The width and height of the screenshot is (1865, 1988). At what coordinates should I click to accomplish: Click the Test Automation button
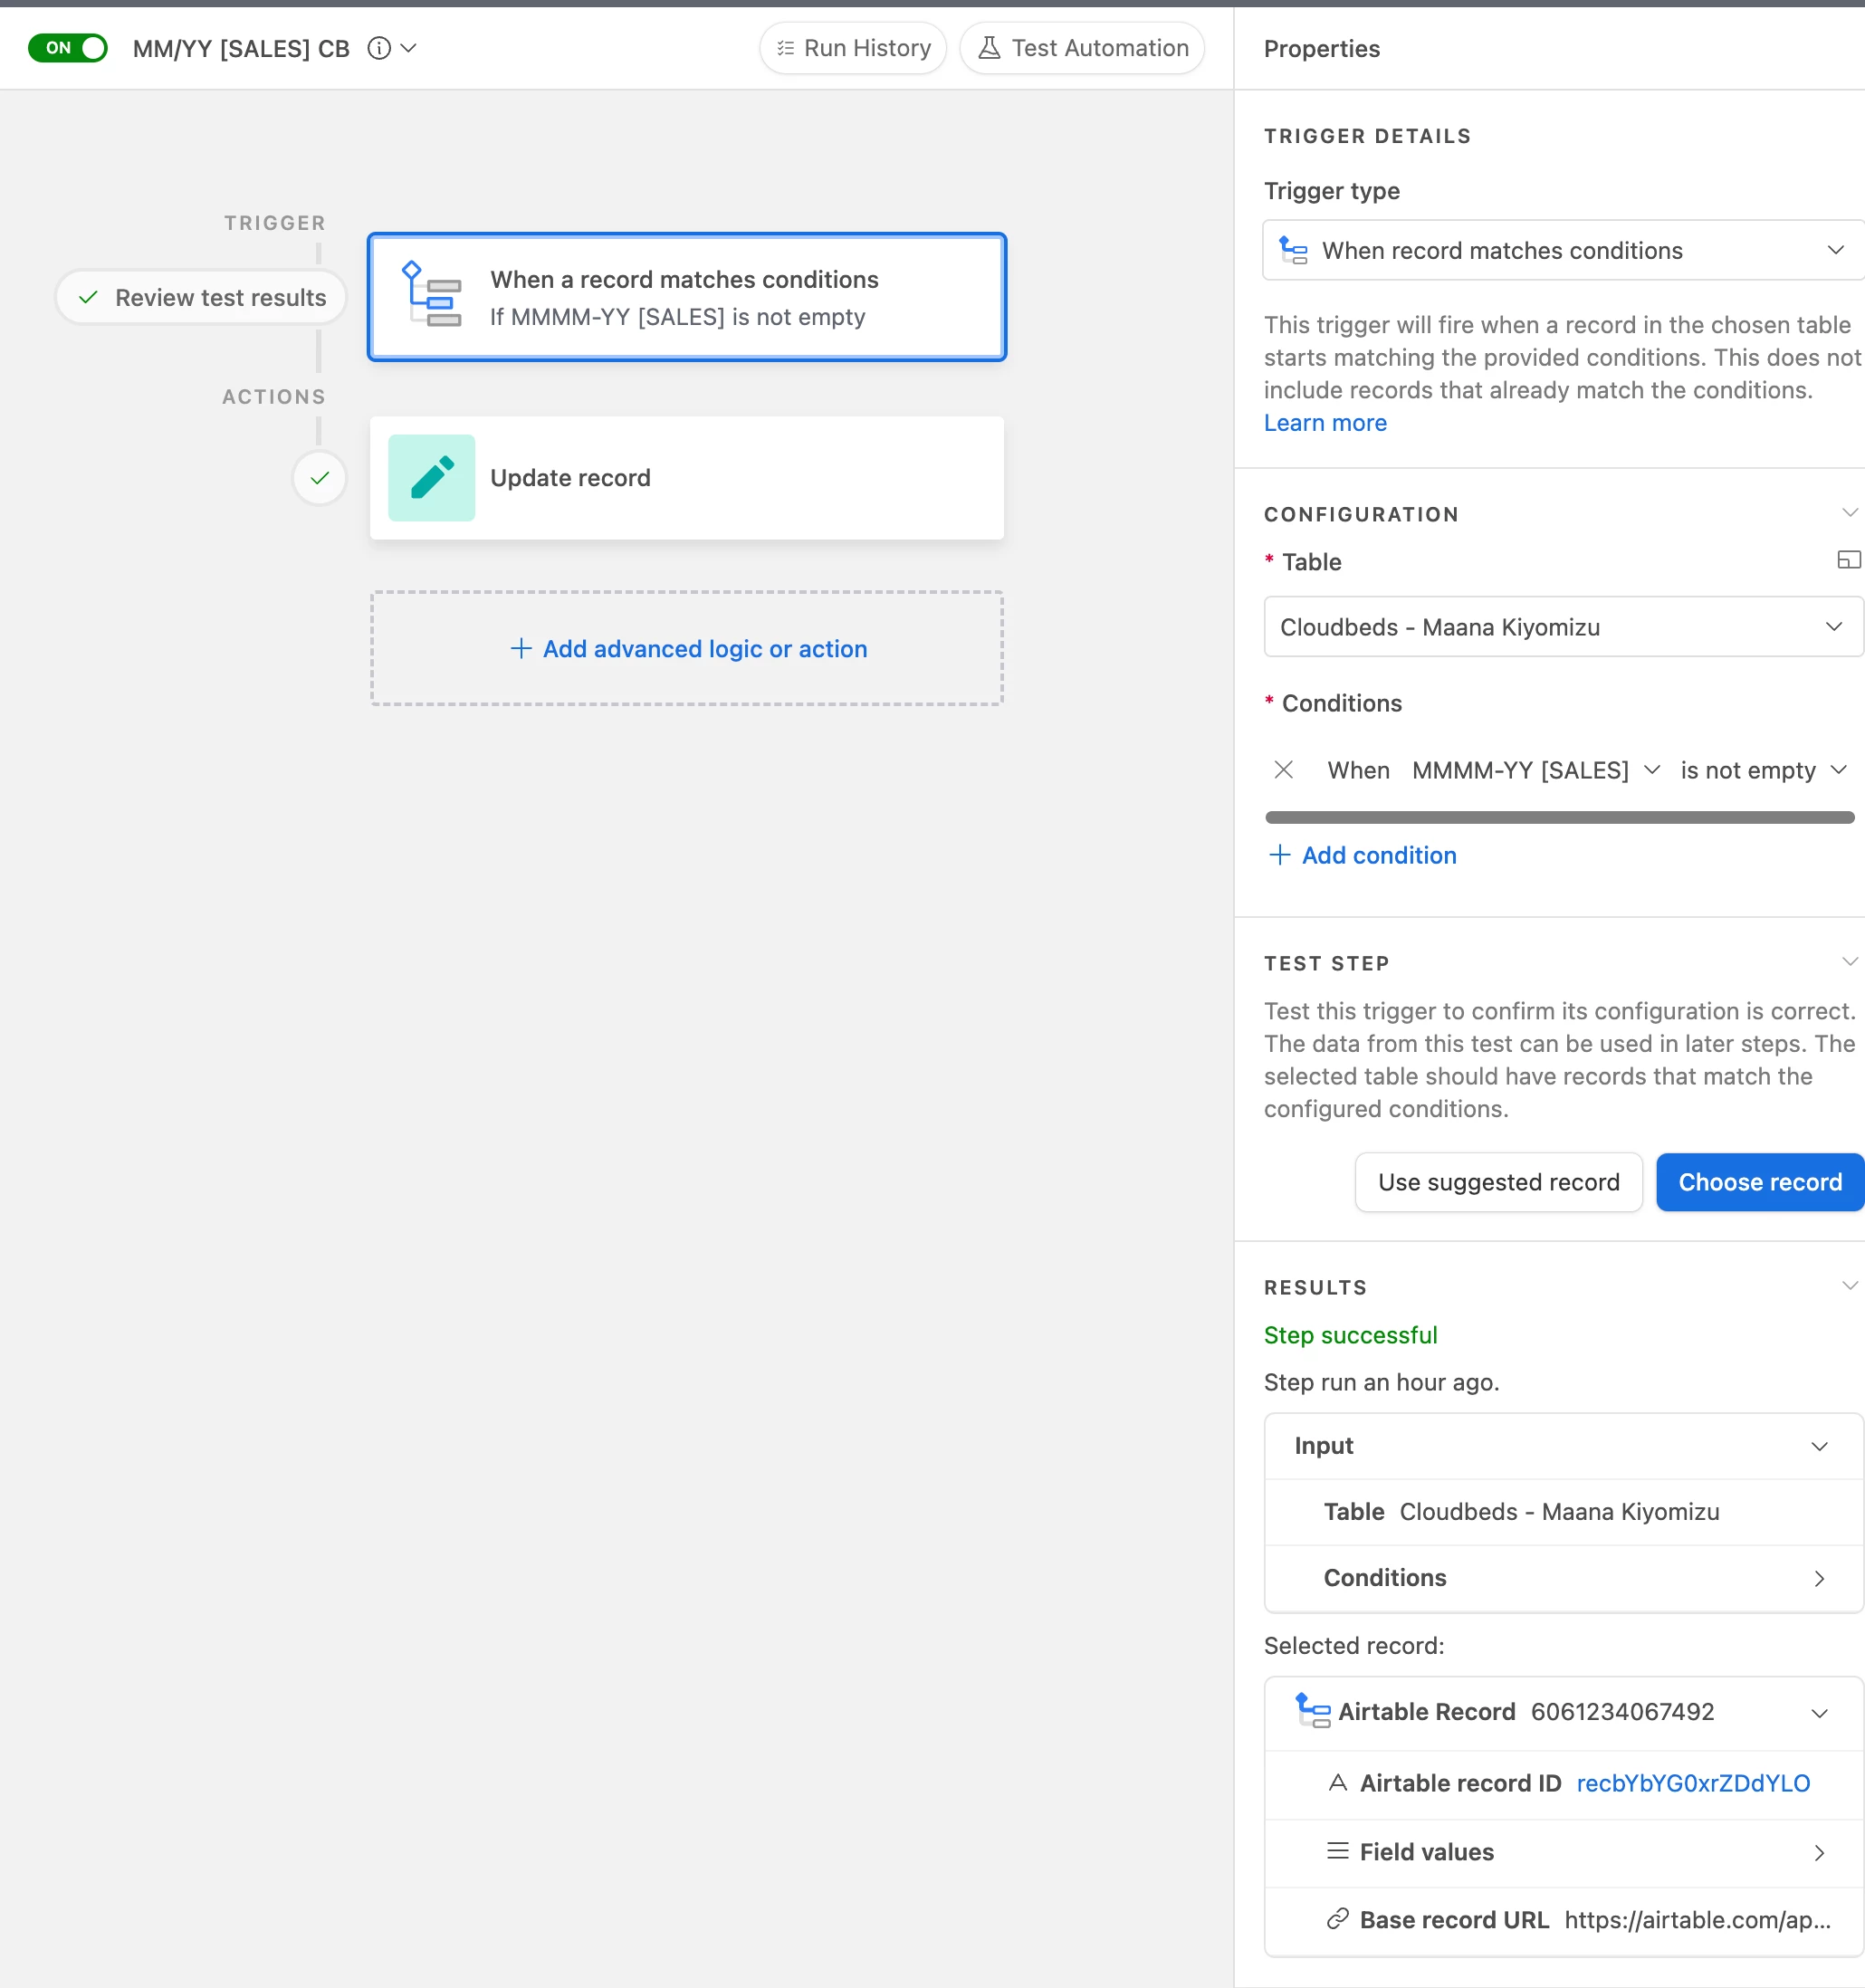point(1083,48)
